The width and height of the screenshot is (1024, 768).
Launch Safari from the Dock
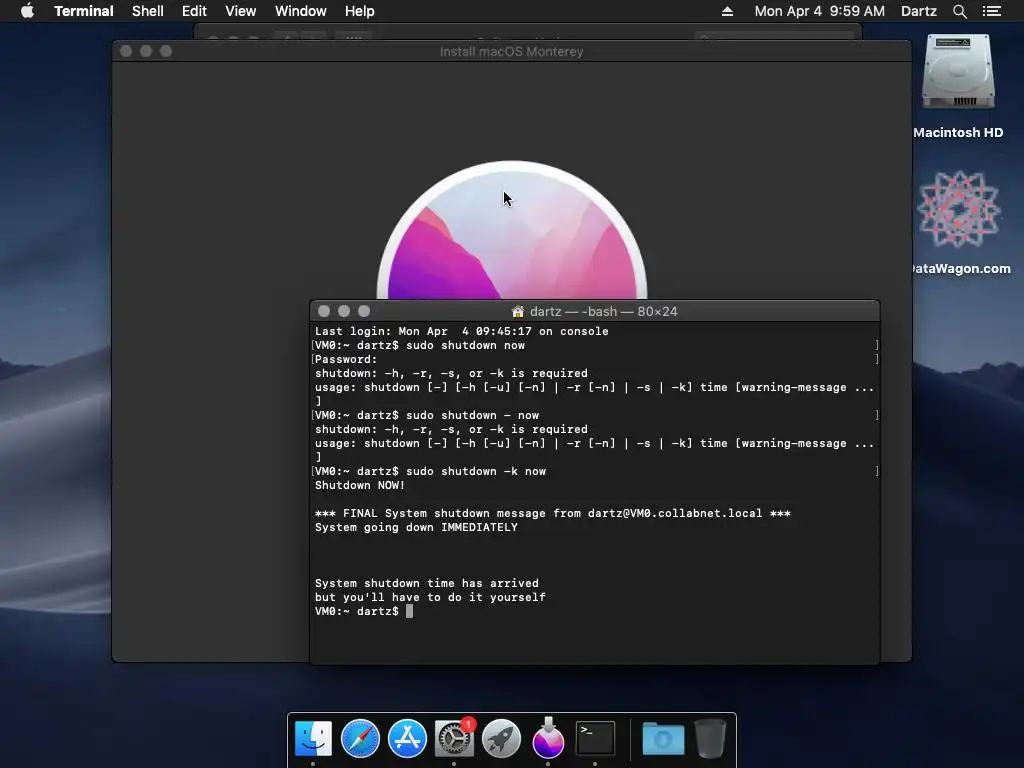pyautogui.click(x=360, y=739)
